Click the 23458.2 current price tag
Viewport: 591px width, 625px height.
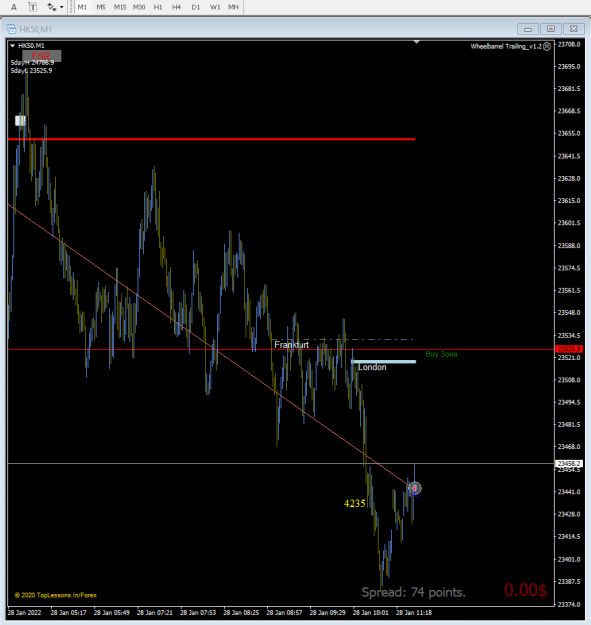(569, 464)
